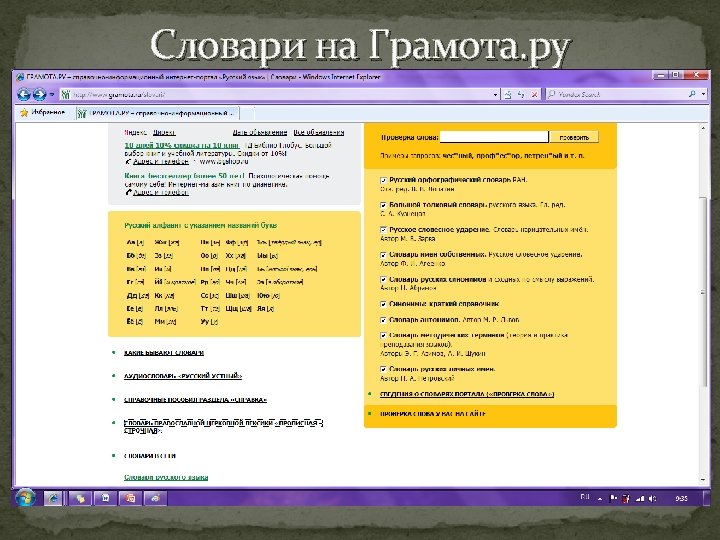Click the volume speaker tray icon
Viewport: 720px width, 540px height.
pos(653,498)
